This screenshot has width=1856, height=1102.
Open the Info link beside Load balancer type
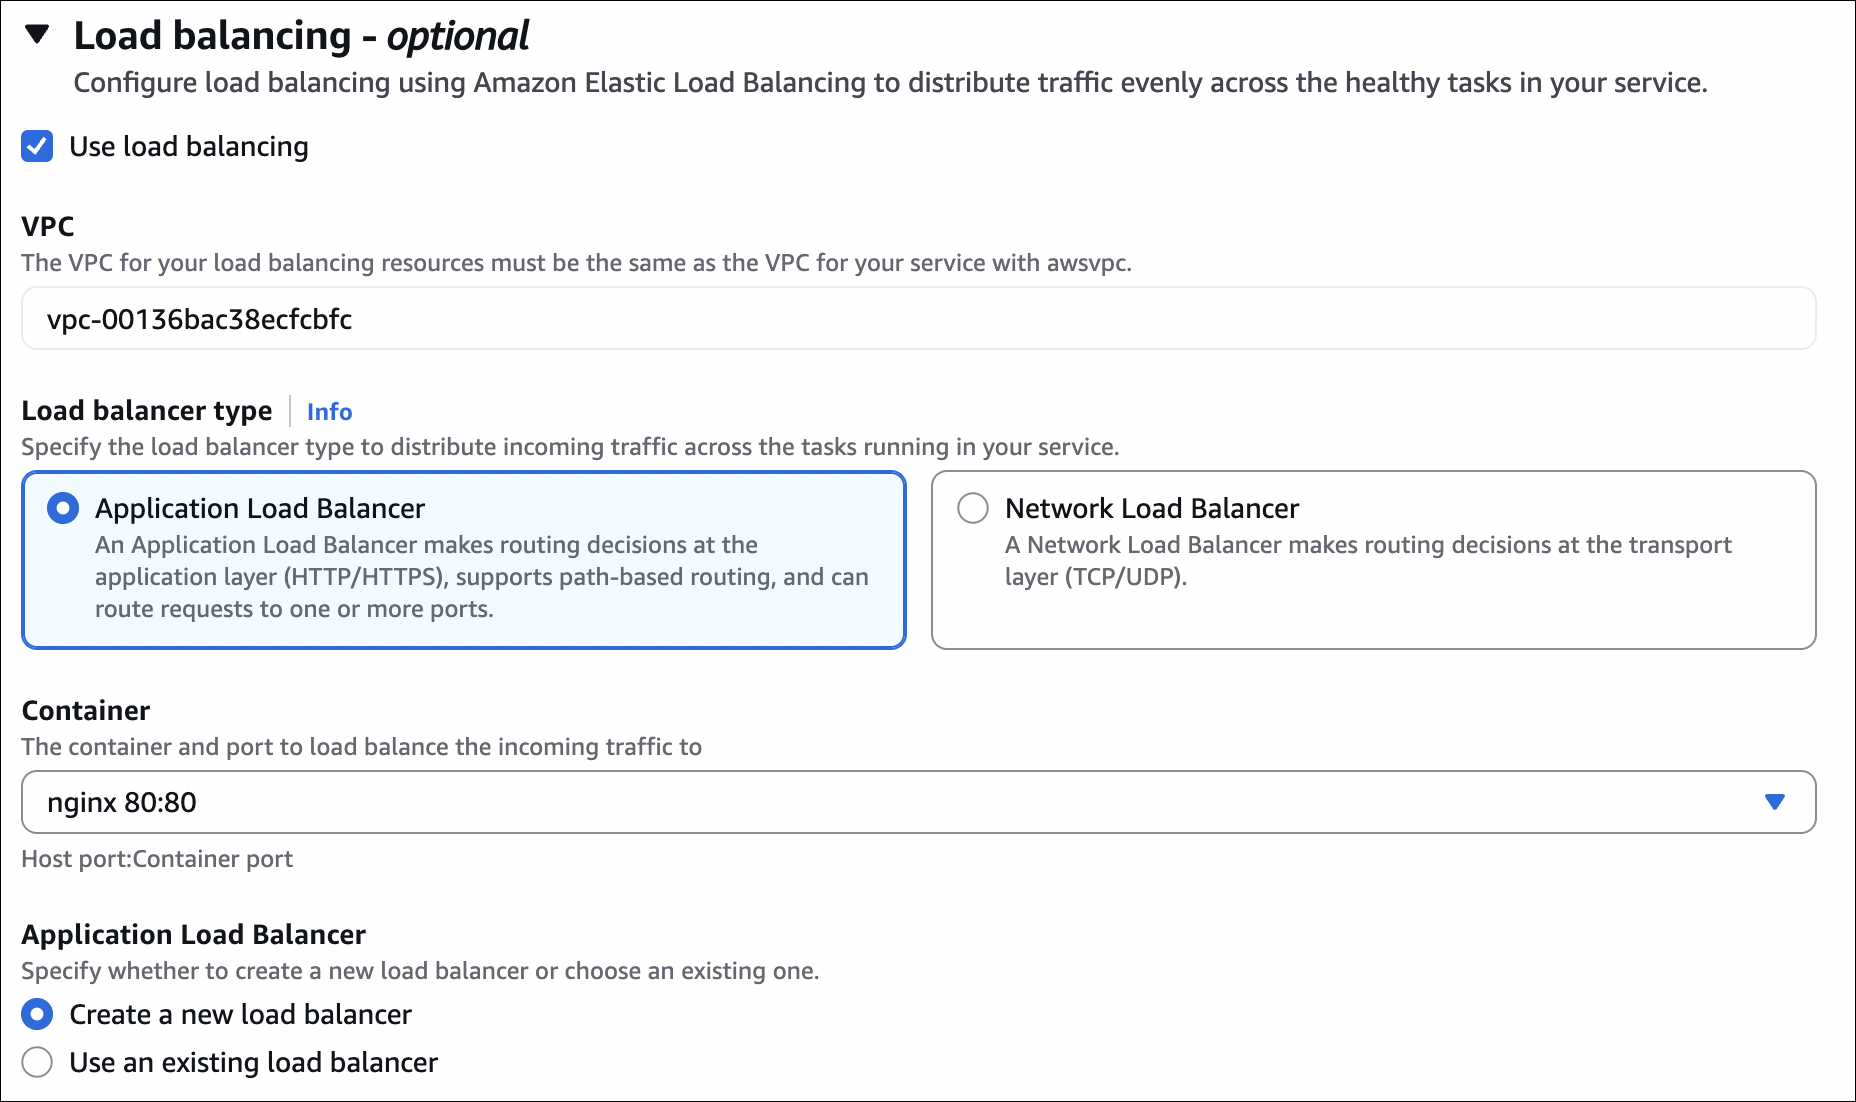[x=329, y=411]
